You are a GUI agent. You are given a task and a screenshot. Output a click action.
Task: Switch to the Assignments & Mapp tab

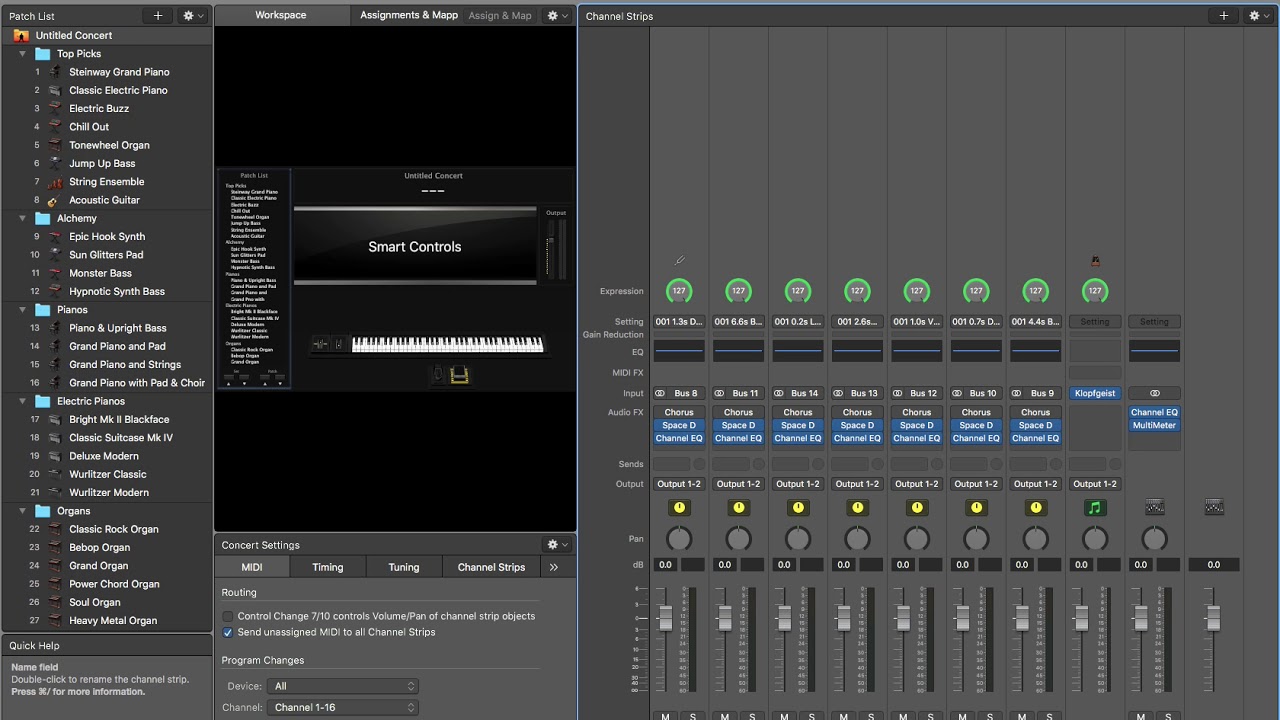click(409, 15)
